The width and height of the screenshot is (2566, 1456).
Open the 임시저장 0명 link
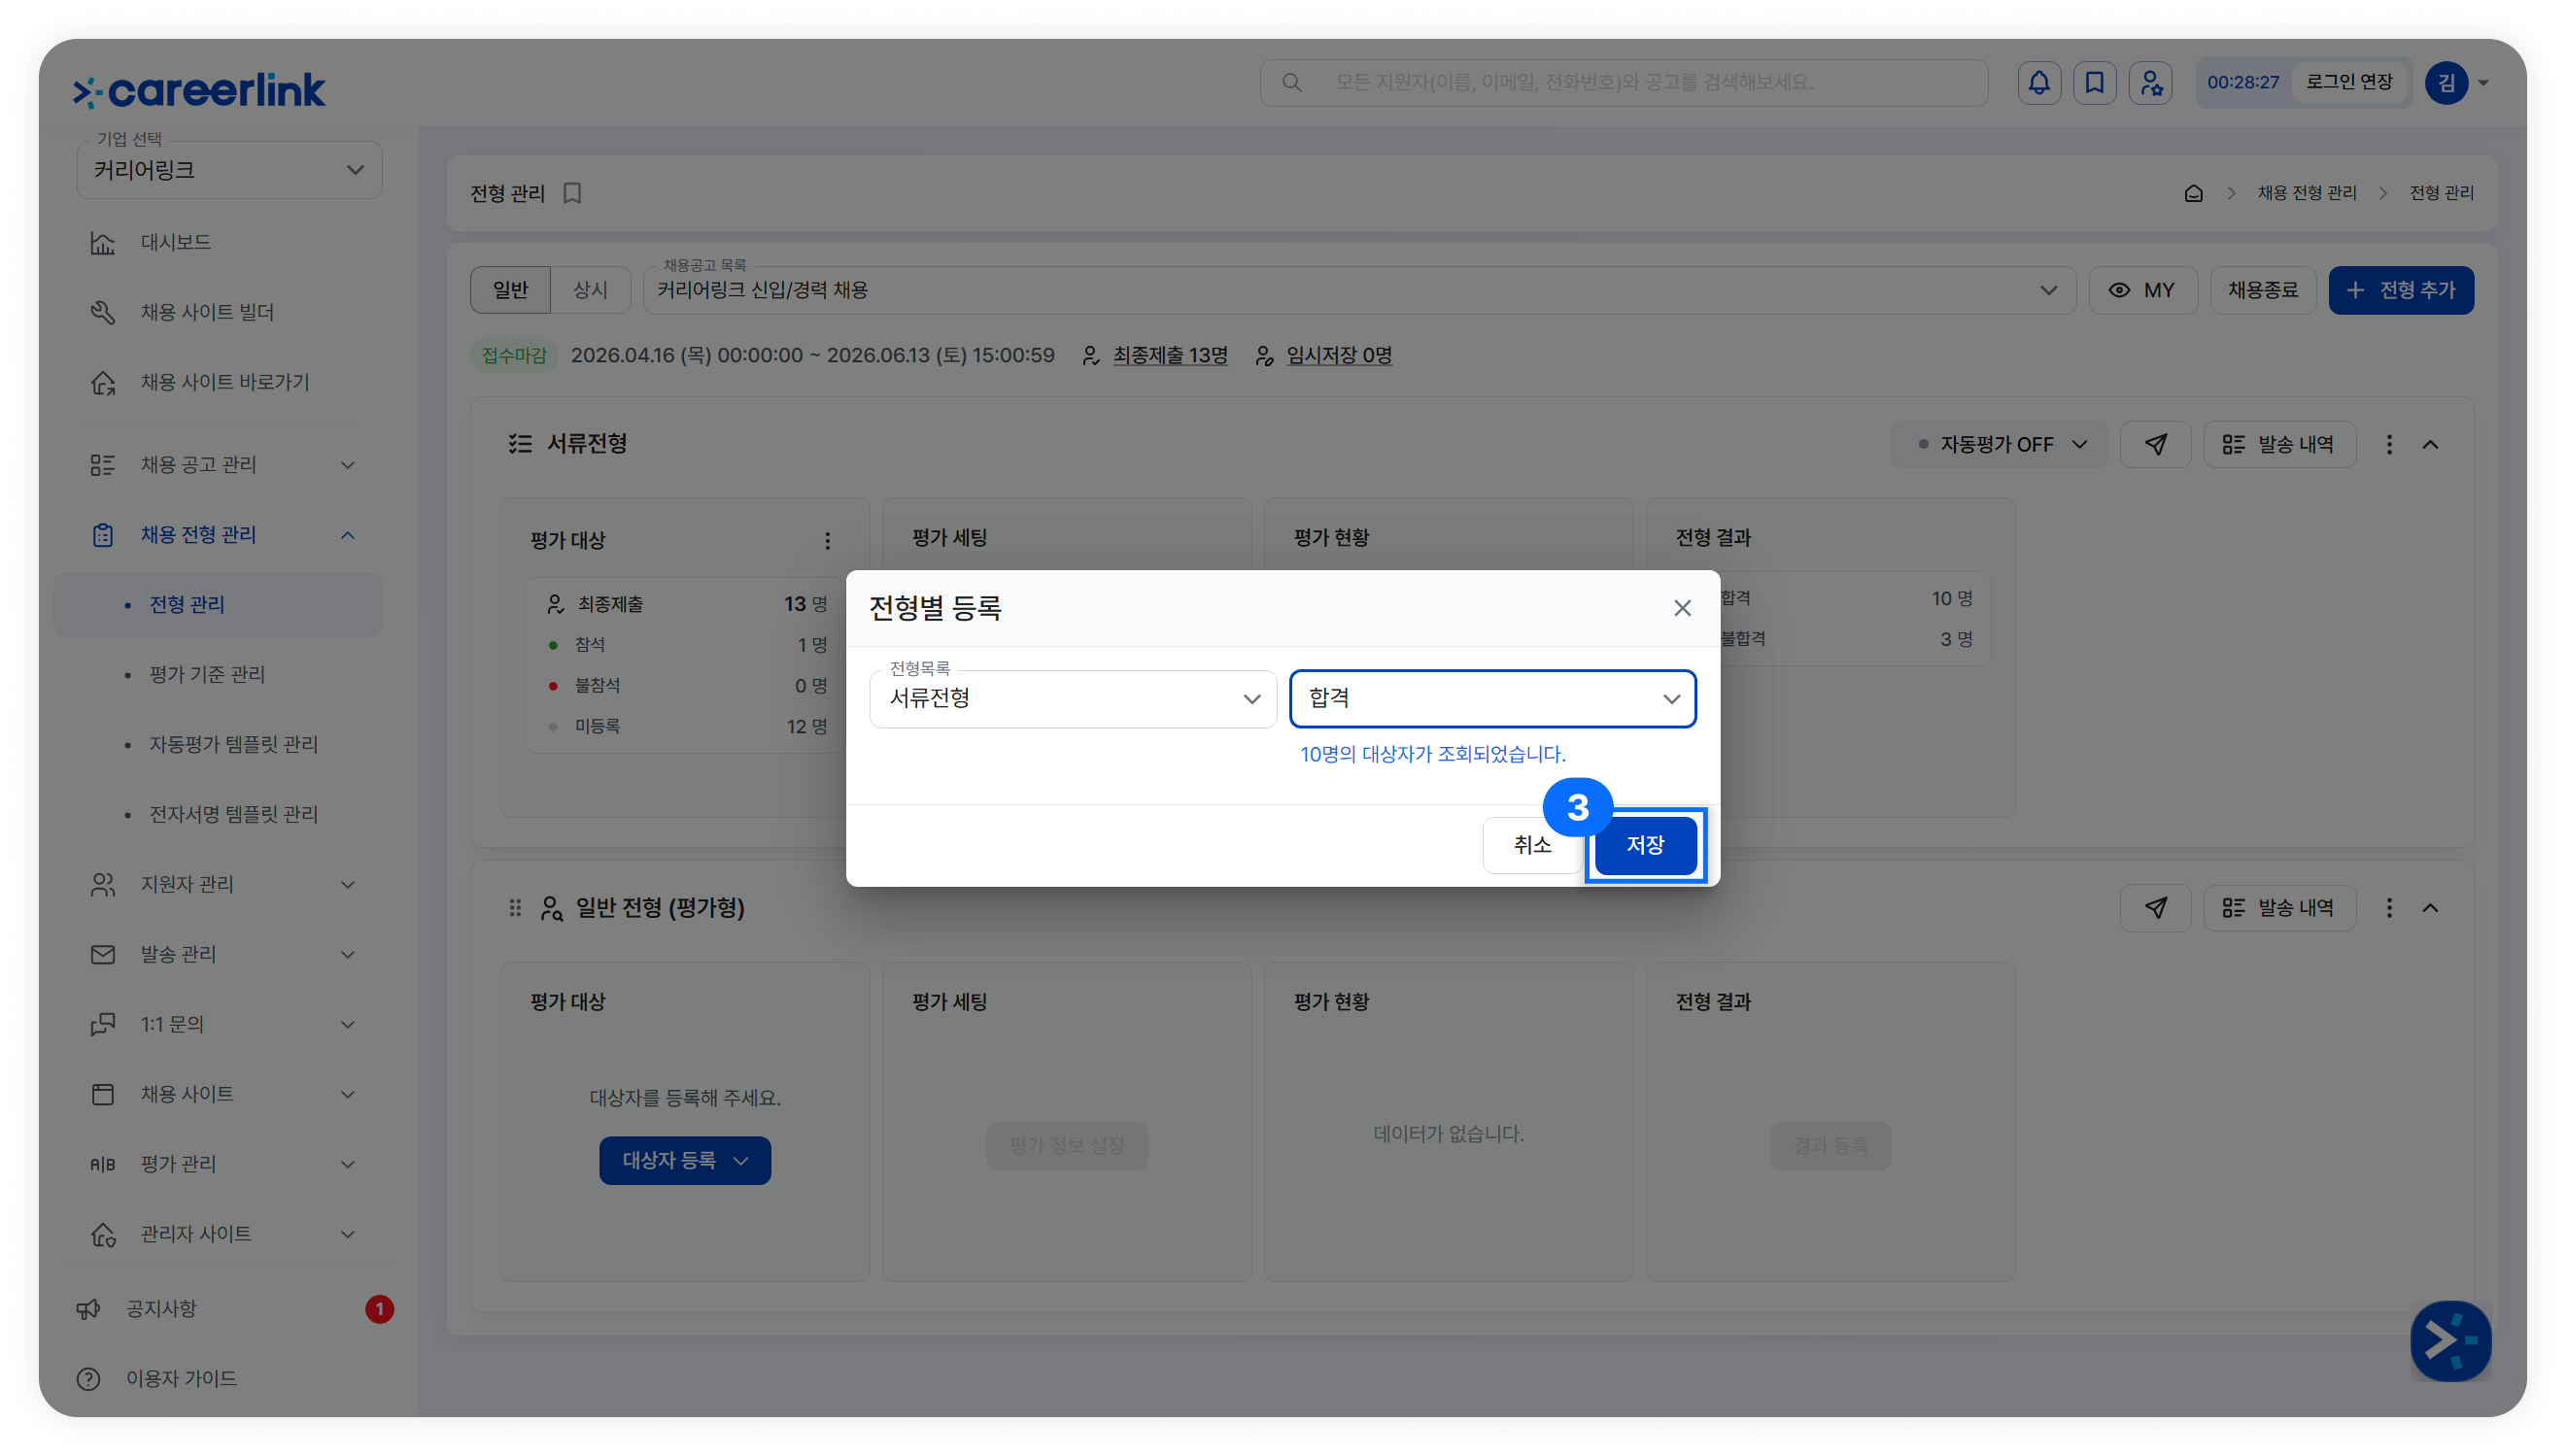[x=1339, y=356]
